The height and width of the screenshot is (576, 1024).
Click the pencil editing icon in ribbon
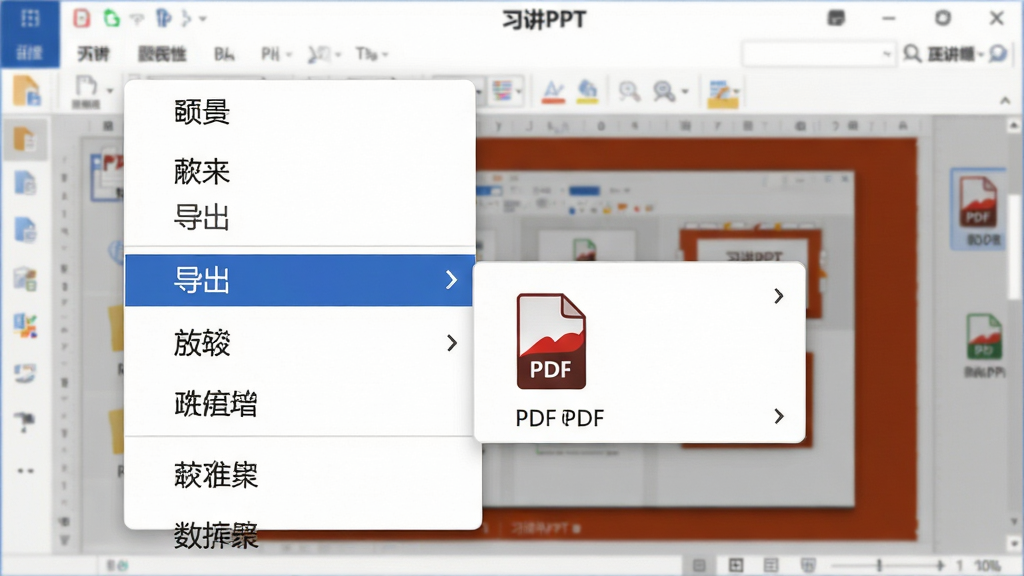(x=722, y=93)
